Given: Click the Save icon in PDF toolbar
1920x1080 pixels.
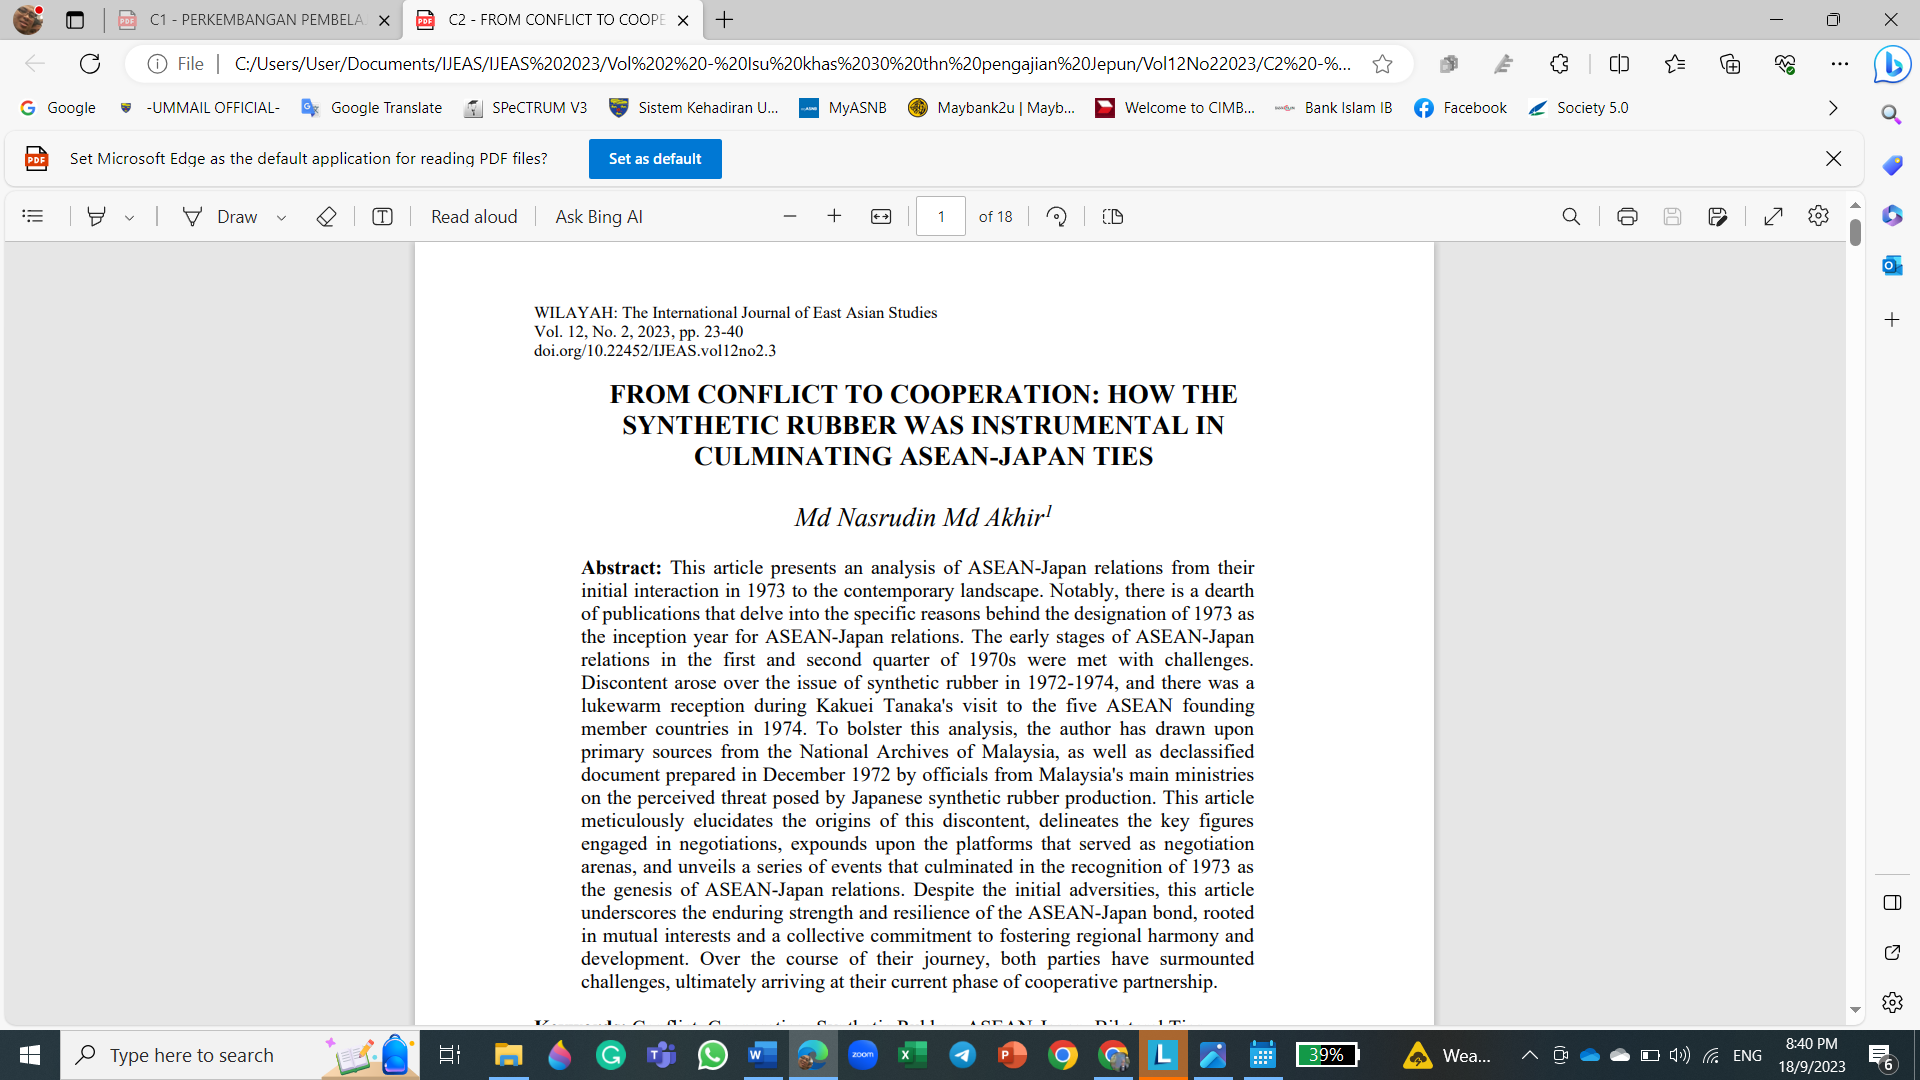Looking at the screenshot, I should (1672, 216).
